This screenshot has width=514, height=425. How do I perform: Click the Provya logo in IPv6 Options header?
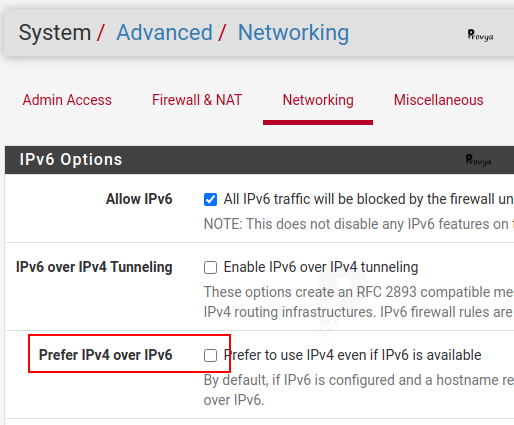(x=478, y=160)
